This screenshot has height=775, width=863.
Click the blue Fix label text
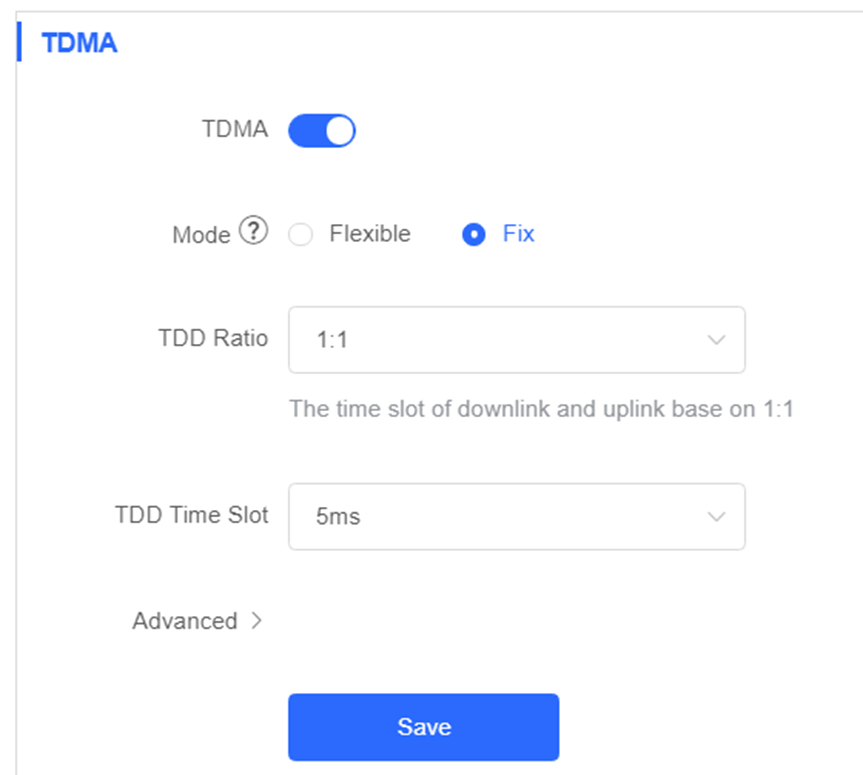(518, 234)
